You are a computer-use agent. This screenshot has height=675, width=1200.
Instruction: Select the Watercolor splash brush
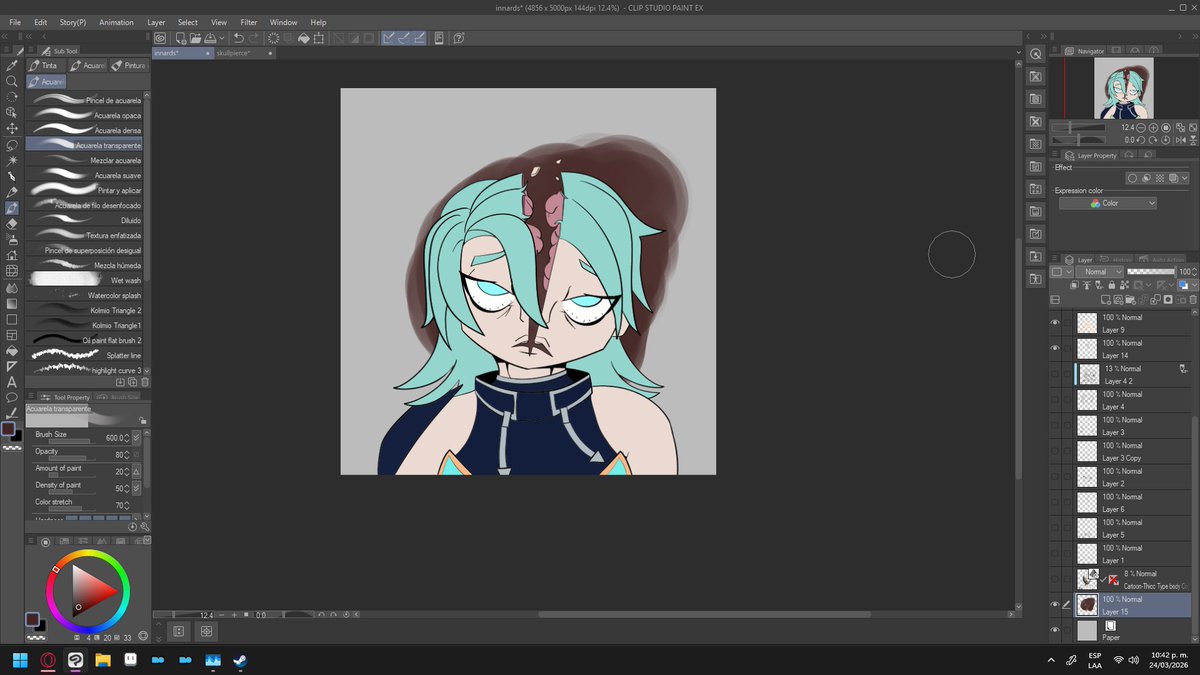pyautogui.click(x=86, y=295)
